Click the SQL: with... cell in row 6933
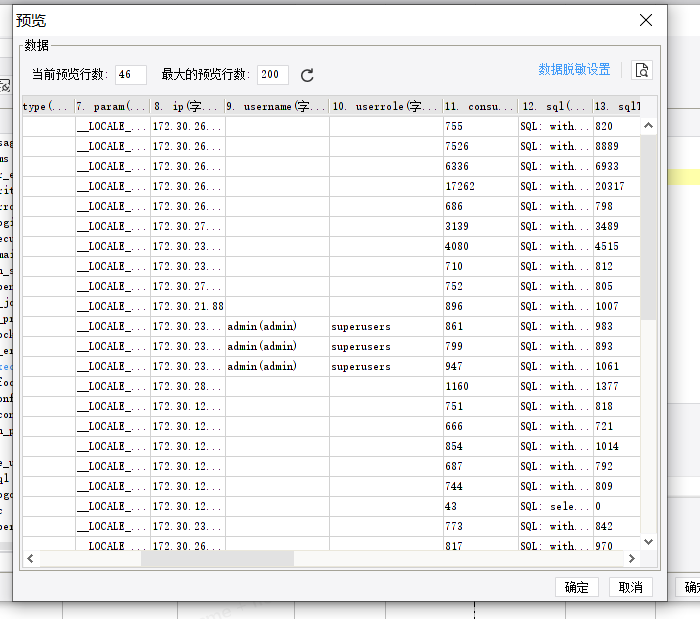This screenshot has height=619, width=700. tap(555, 166)
